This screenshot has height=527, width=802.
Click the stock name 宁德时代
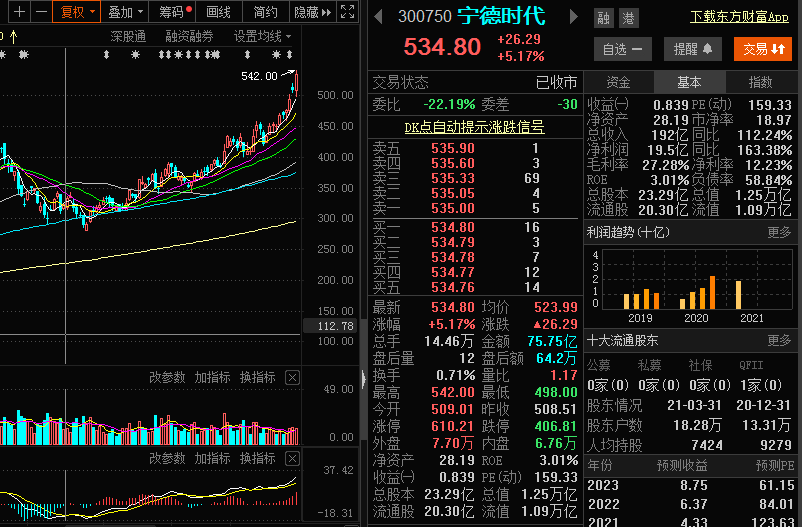[x=501, y=16]
